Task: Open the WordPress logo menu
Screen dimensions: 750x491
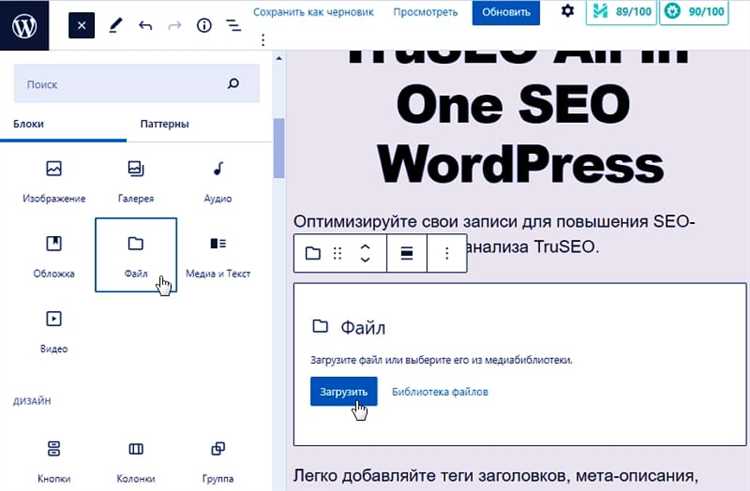Action: pos(24,25)
